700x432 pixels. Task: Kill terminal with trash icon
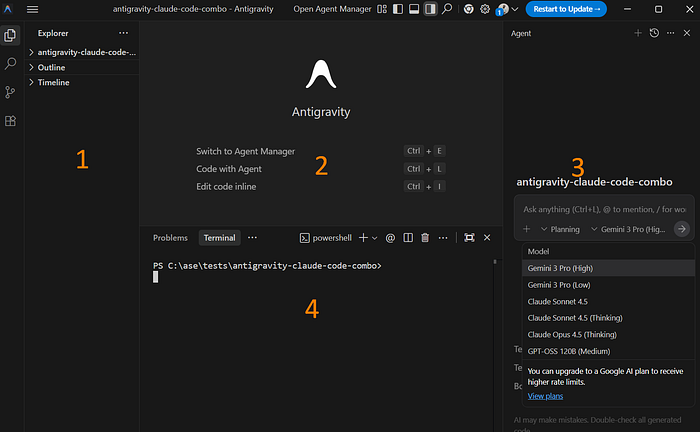[425, 238]
